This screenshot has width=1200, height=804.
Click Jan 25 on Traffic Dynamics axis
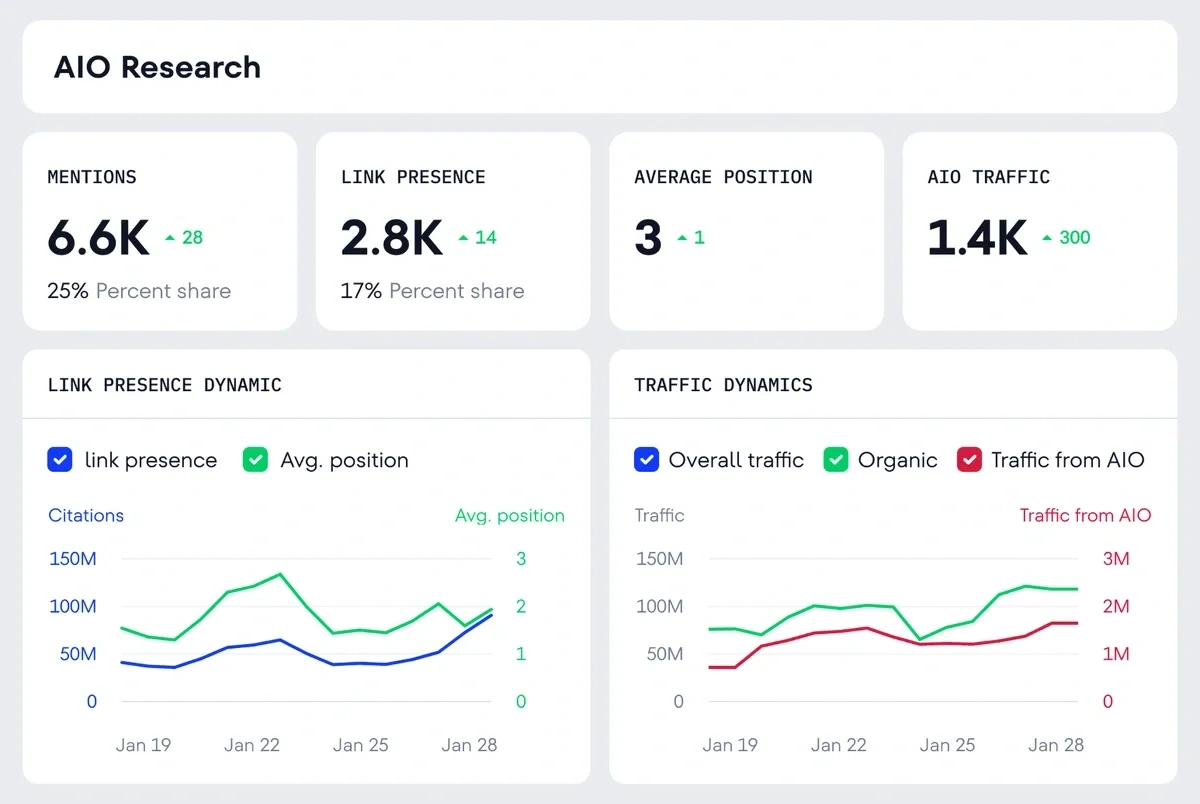point(947,745)
